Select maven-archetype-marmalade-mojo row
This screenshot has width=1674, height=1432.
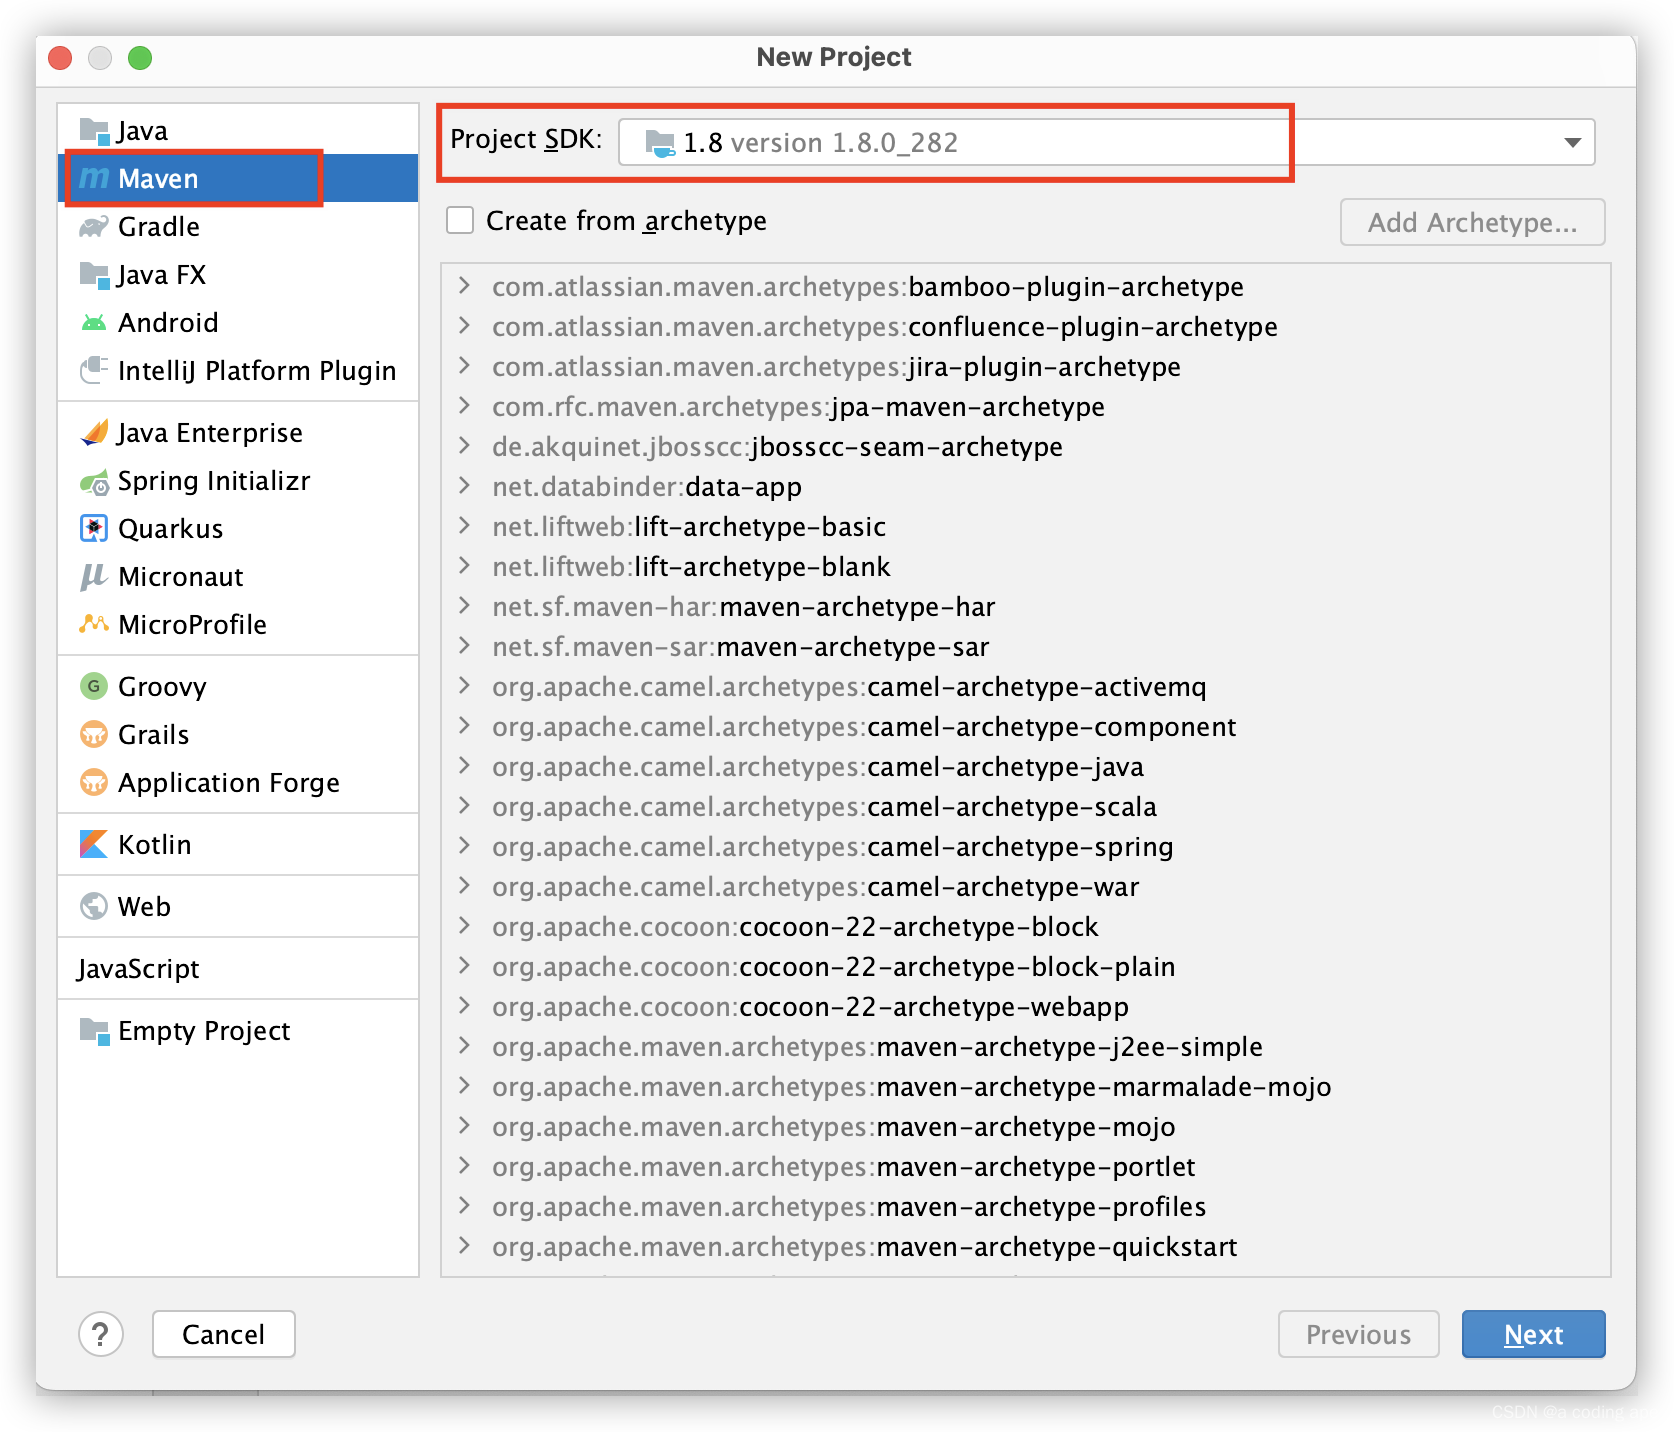(1026, 1087)
